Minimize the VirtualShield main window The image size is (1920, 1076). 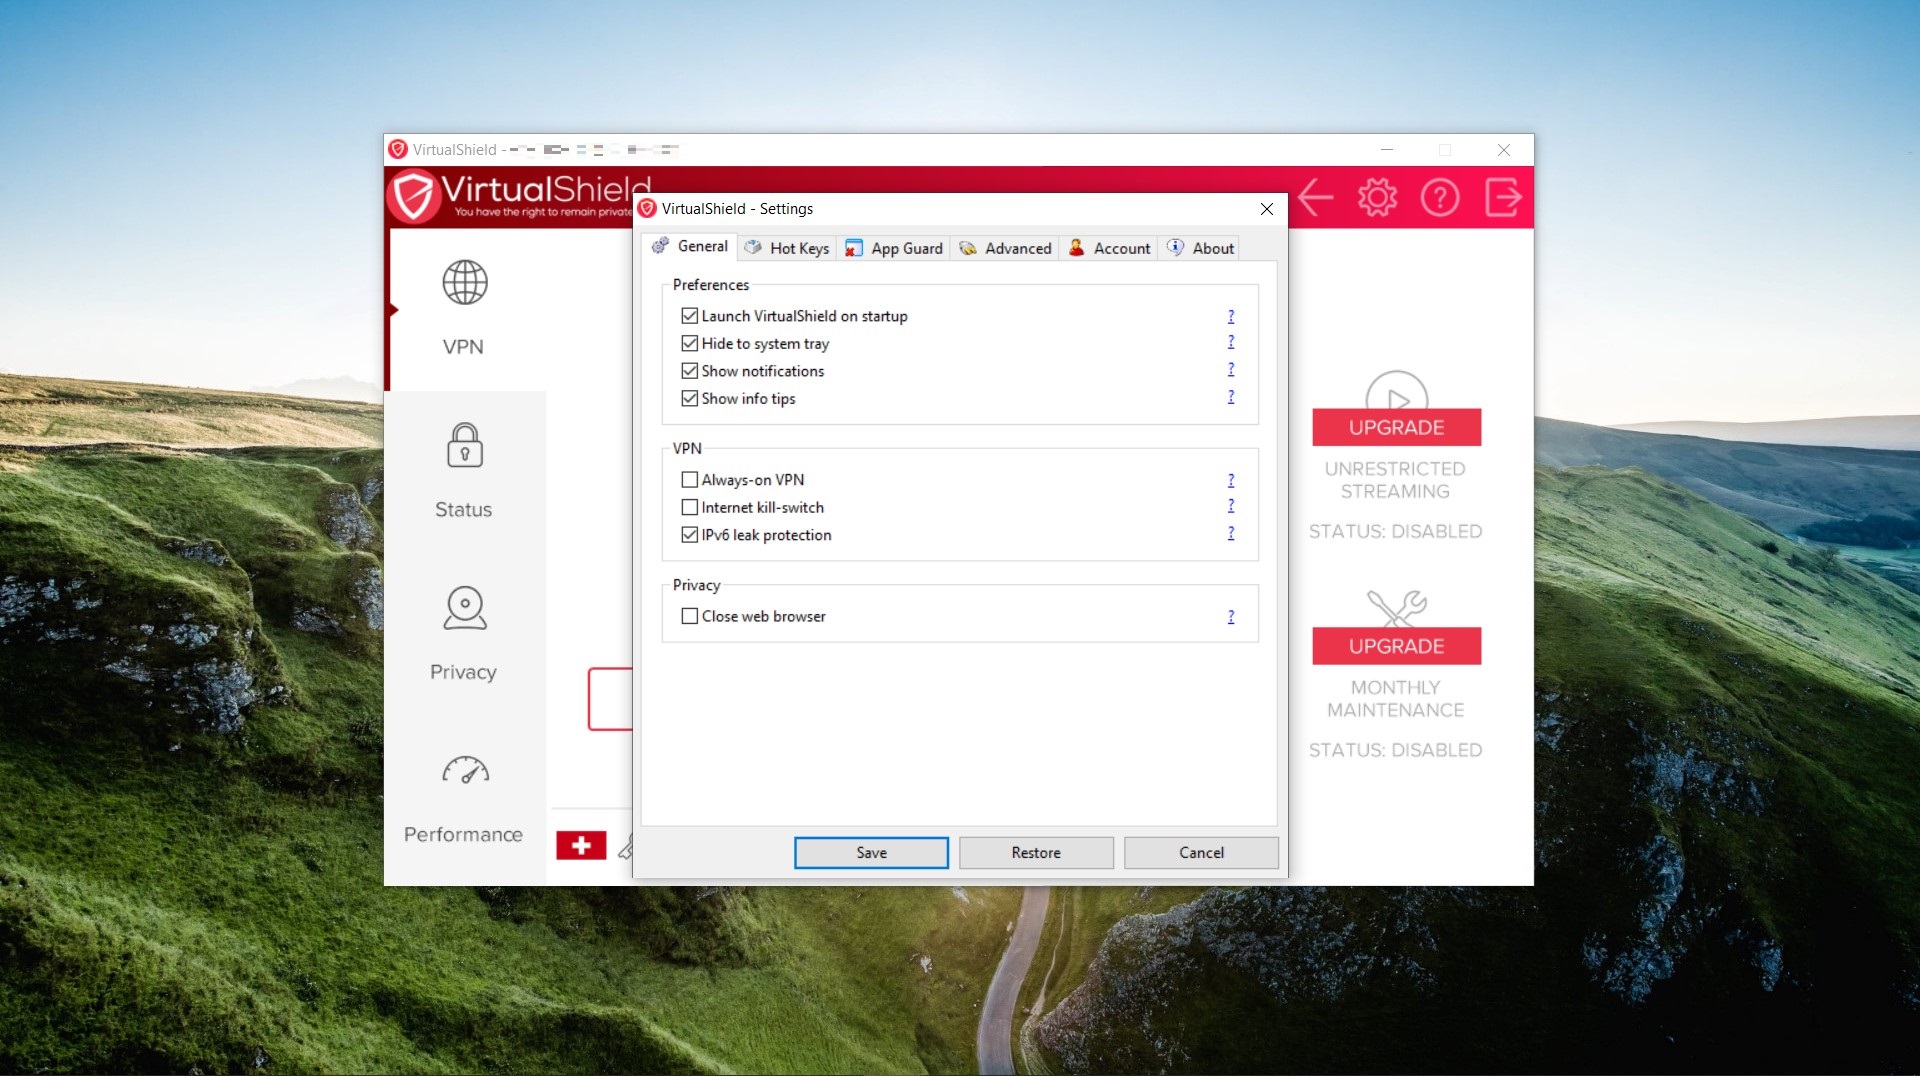(x=1387, y=150)
